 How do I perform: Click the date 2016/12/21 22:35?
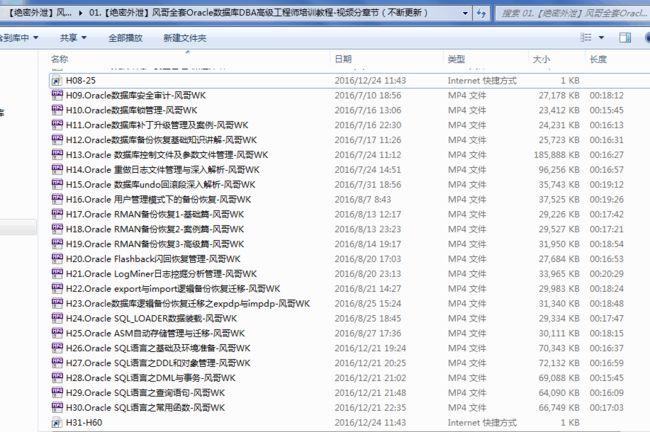pos(370,408)
